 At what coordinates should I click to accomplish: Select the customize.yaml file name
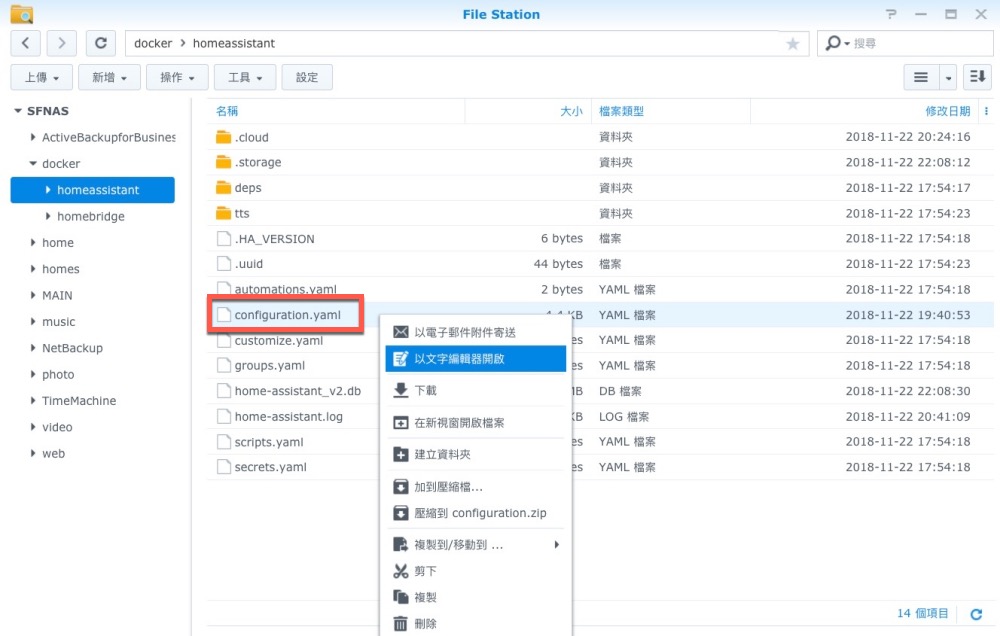pos(279,341)
